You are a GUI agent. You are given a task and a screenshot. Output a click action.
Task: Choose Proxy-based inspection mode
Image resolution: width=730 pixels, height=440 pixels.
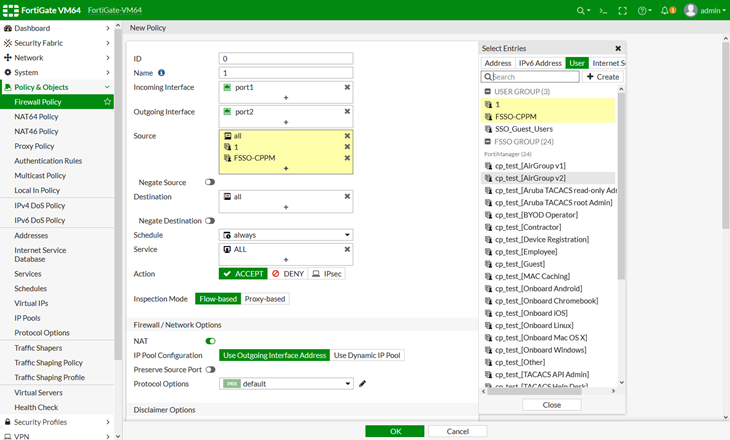point(265,299)
